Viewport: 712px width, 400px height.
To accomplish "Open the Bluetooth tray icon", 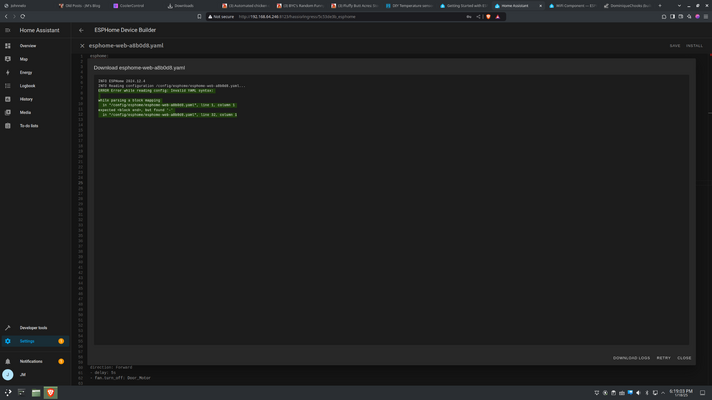I will 647,393.
